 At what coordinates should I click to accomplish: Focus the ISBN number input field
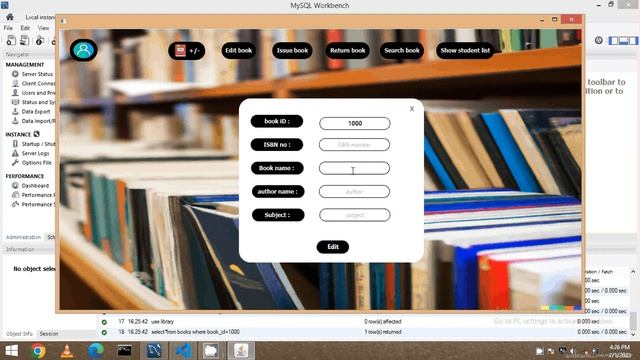click(x=354, y=144)
